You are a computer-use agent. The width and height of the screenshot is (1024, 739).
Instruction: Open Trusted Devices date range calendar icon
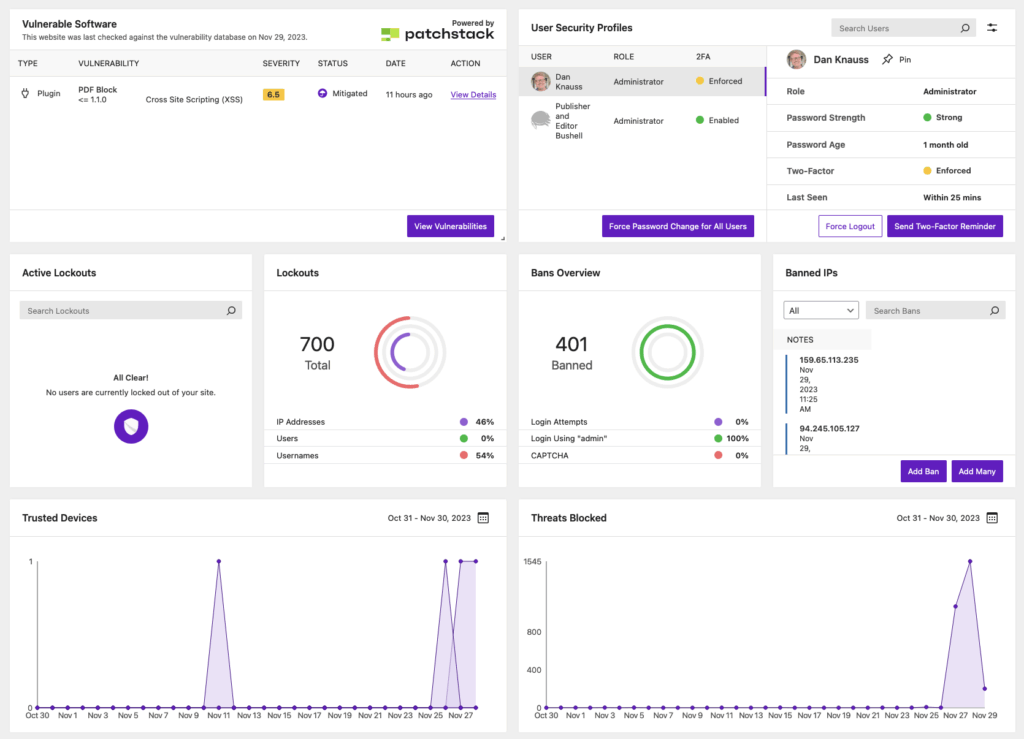483,518
